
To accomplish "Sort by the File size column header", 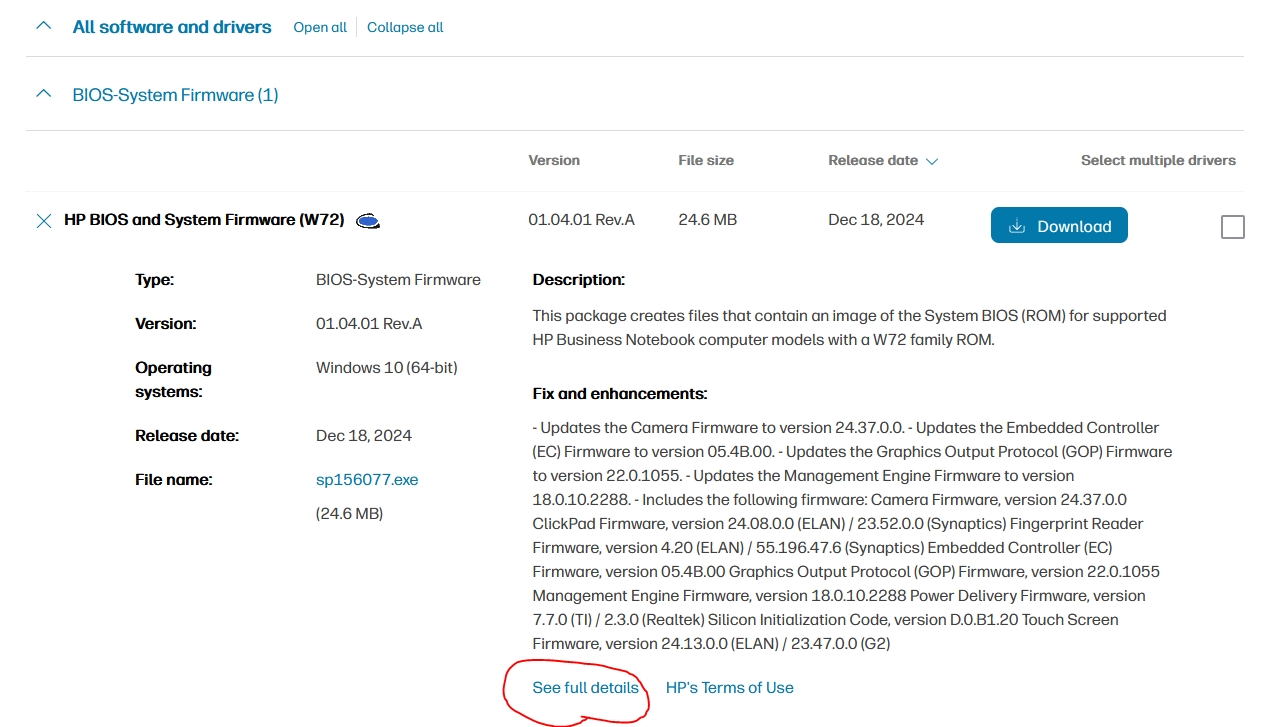I will 706,160.
